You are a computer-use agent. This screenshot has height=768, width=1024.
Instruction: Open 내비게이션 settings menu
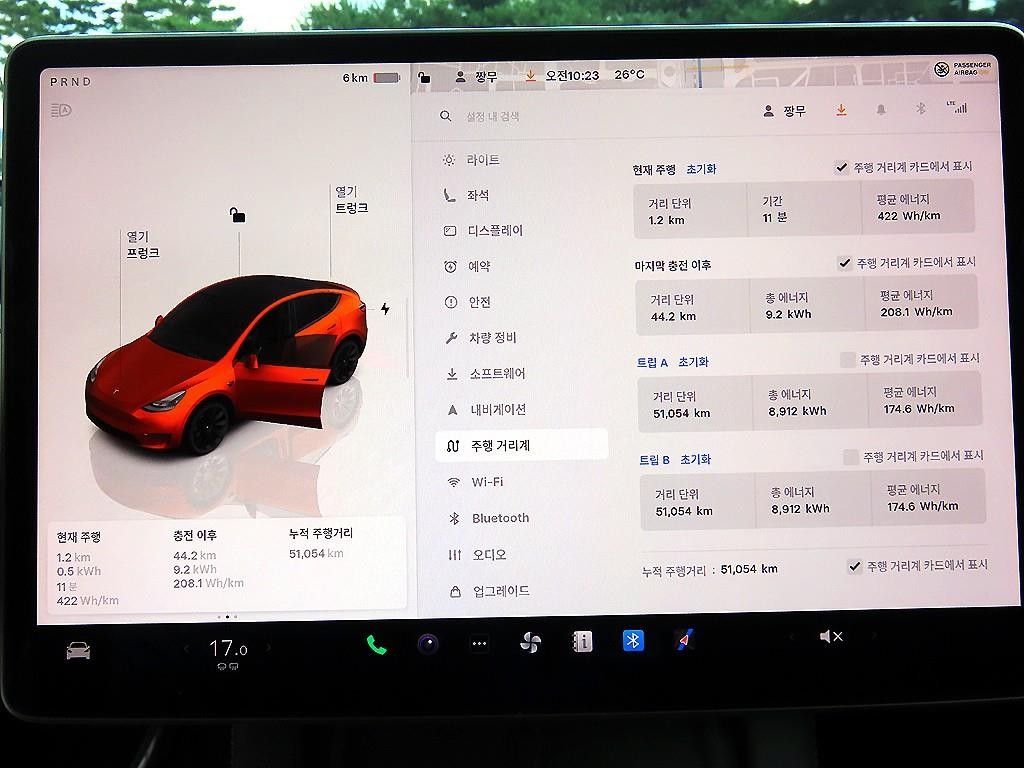[487, 409]
